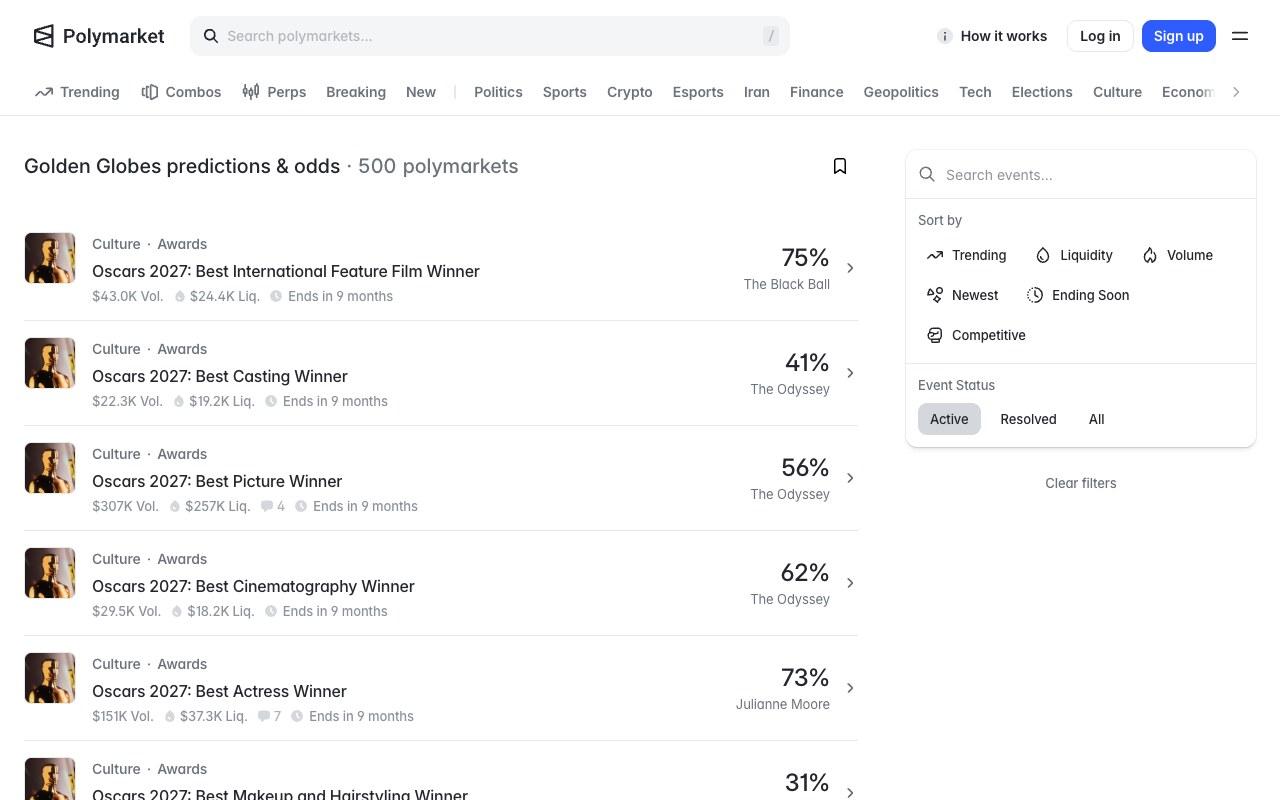Click the Perps candlestick icon

(x=251, y=92)
